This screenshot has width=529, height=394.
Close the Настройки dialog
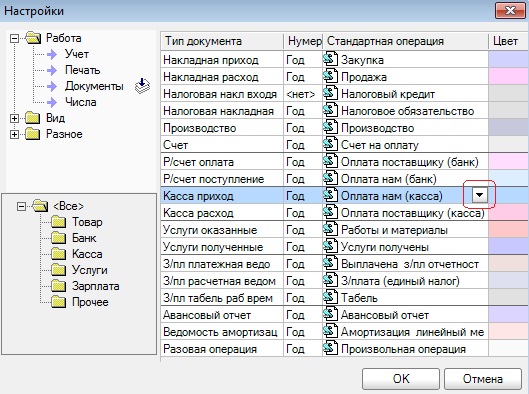pyautogui.click(x=510, y=10)
